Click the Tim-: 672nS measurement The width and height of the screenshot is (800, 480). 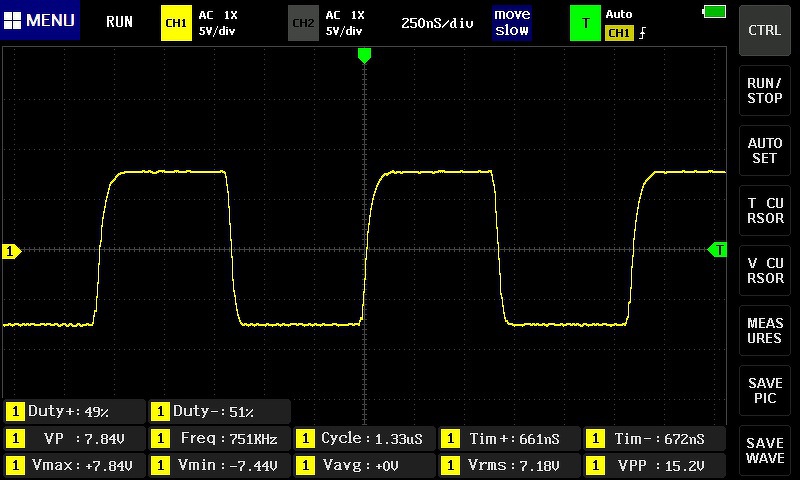click(x=654, y=439)
